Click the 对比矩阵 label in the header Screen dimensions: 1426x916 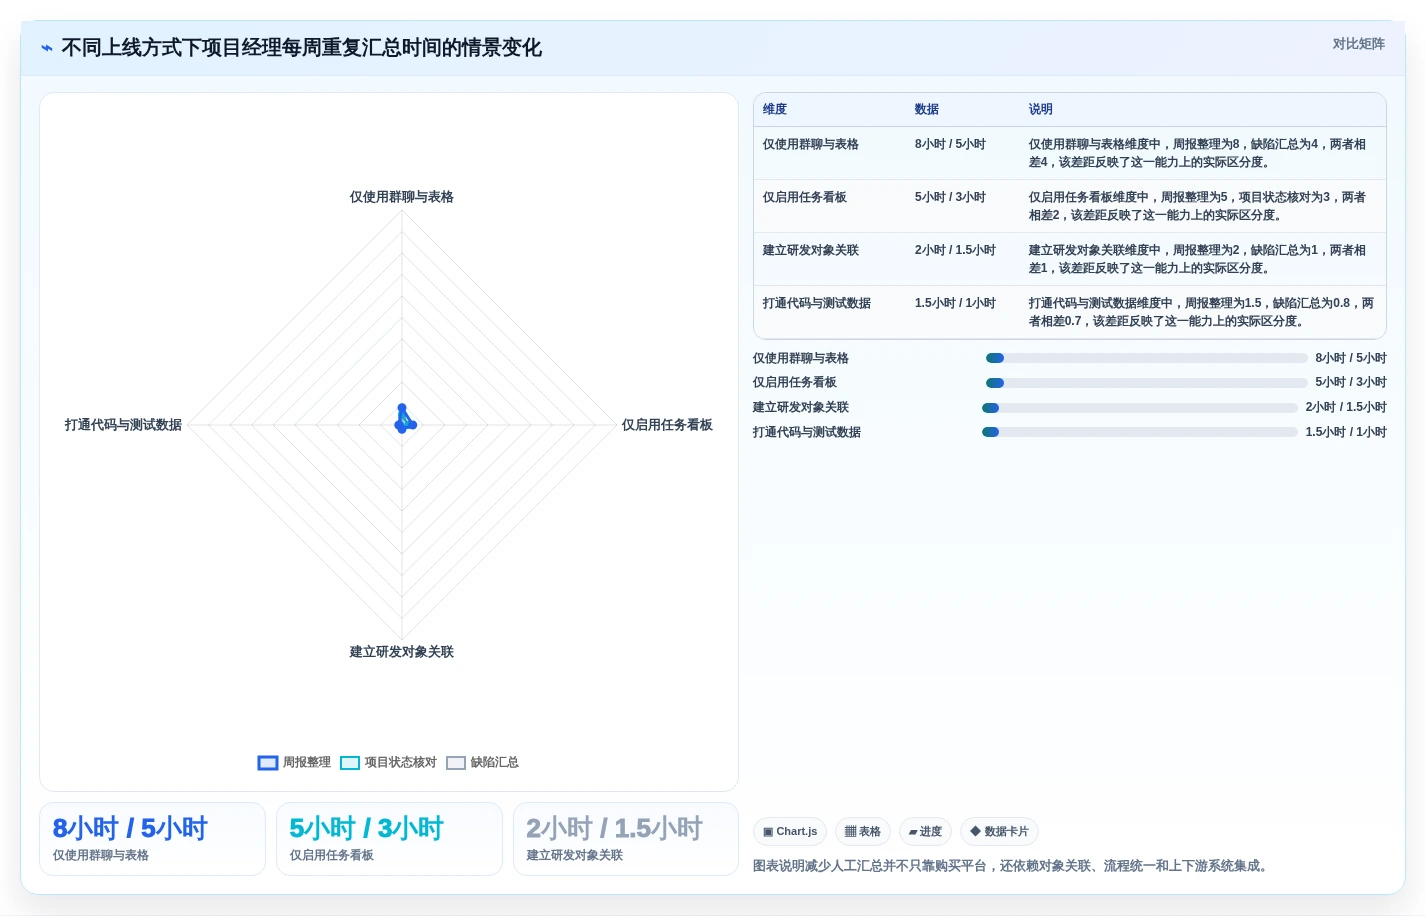coord(1358,44)
